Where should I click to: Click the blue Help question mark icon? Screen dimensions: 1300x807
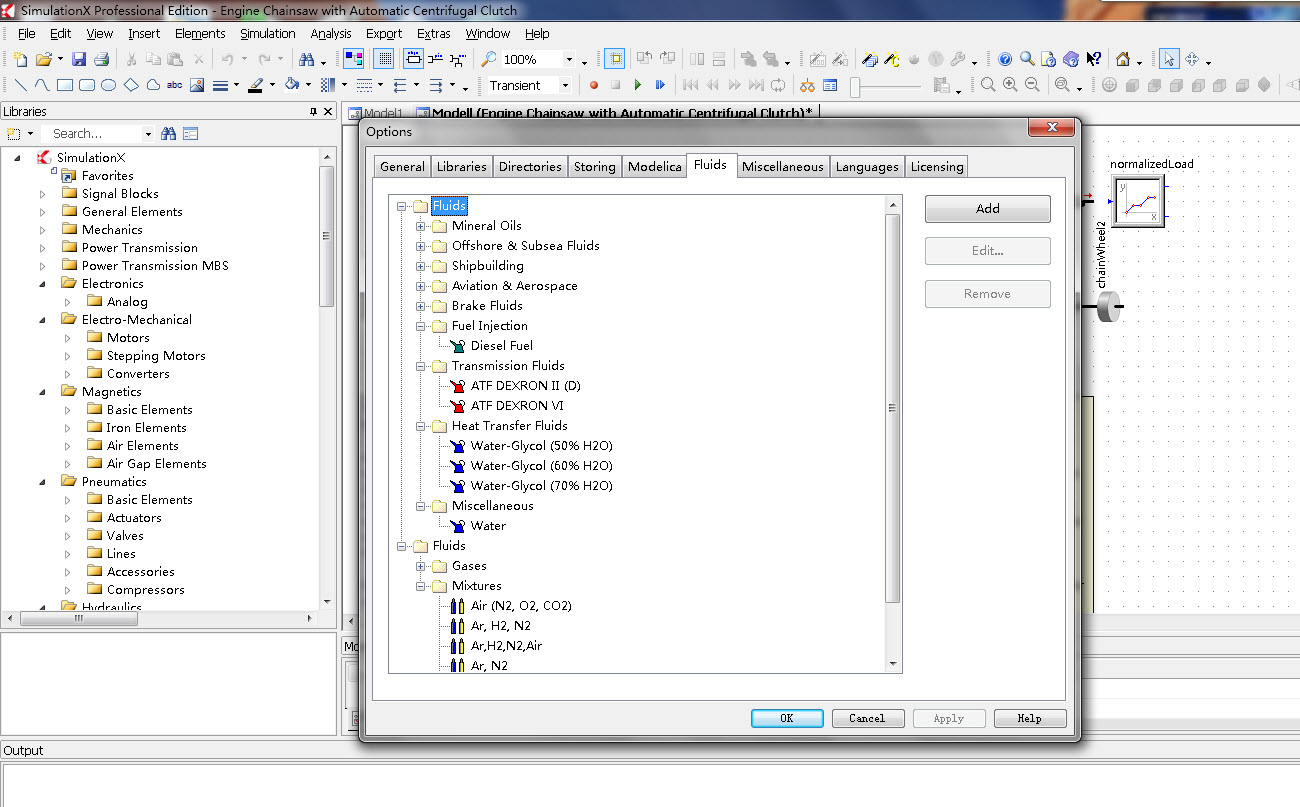click(x=1005, y=60)
